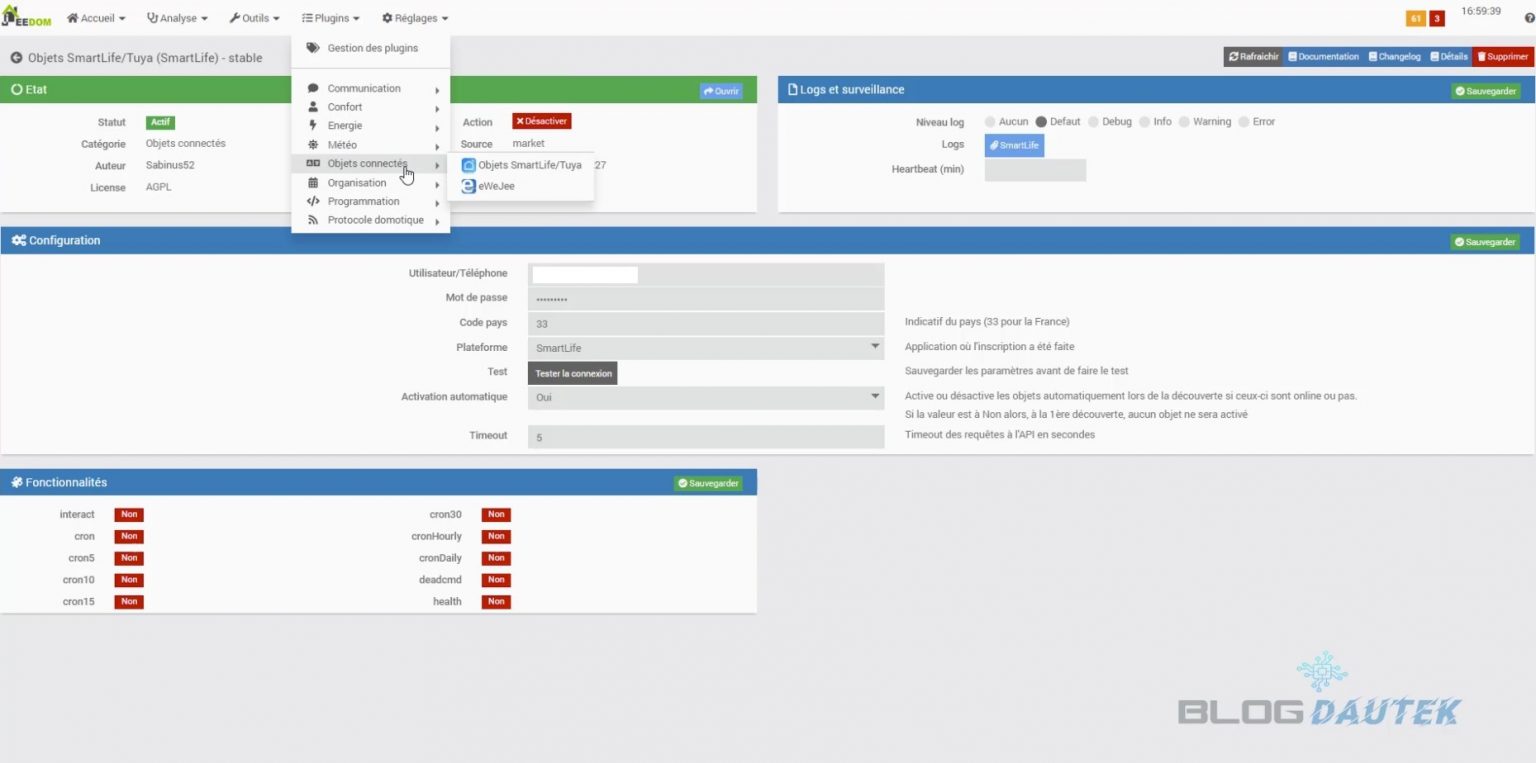Click the back arrow icon beside plugin title
The height and width of the screenshot is (763, 1536).
(x=16, y=58)
